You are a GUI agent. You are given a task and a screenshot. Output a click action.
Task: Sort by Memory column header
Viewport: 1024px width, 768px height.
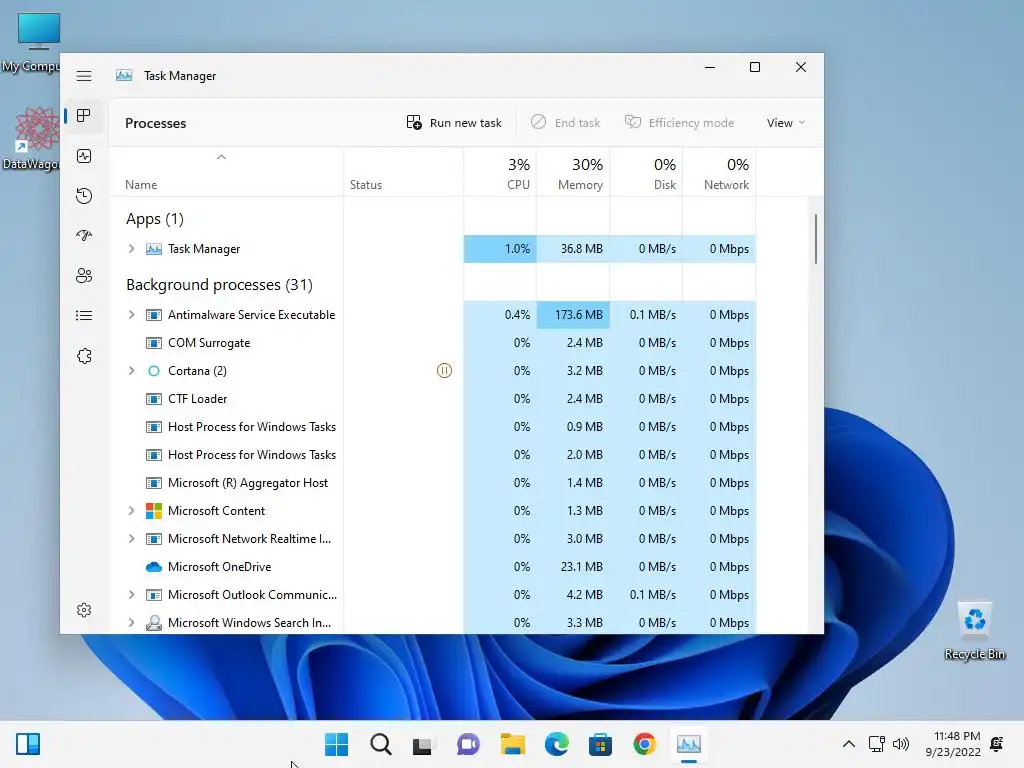click(573, 172)
